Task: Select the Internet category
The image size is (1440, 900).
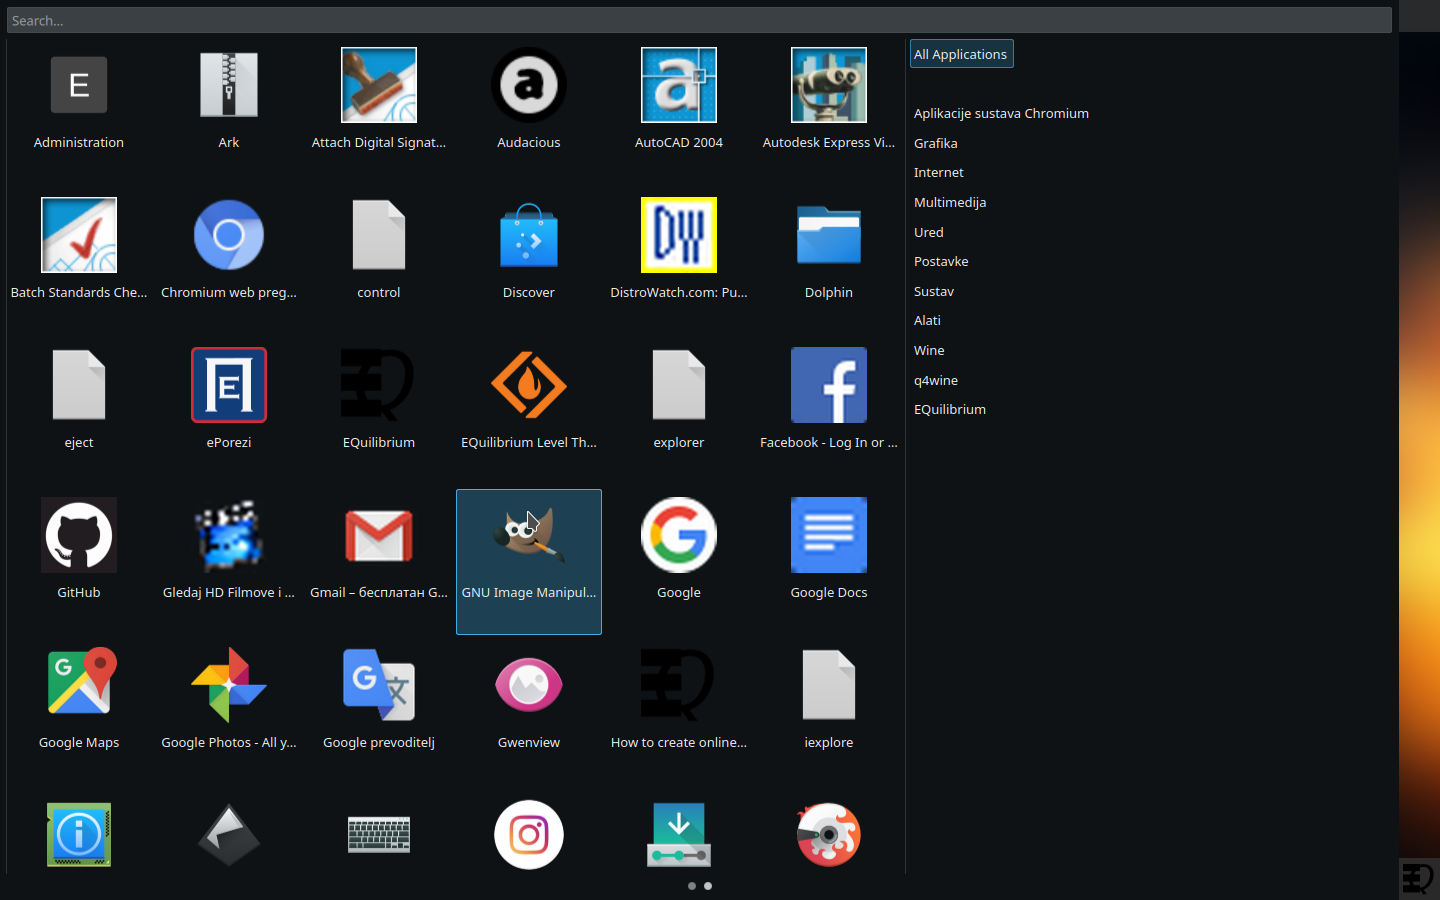Action: (x=938, y=172)
